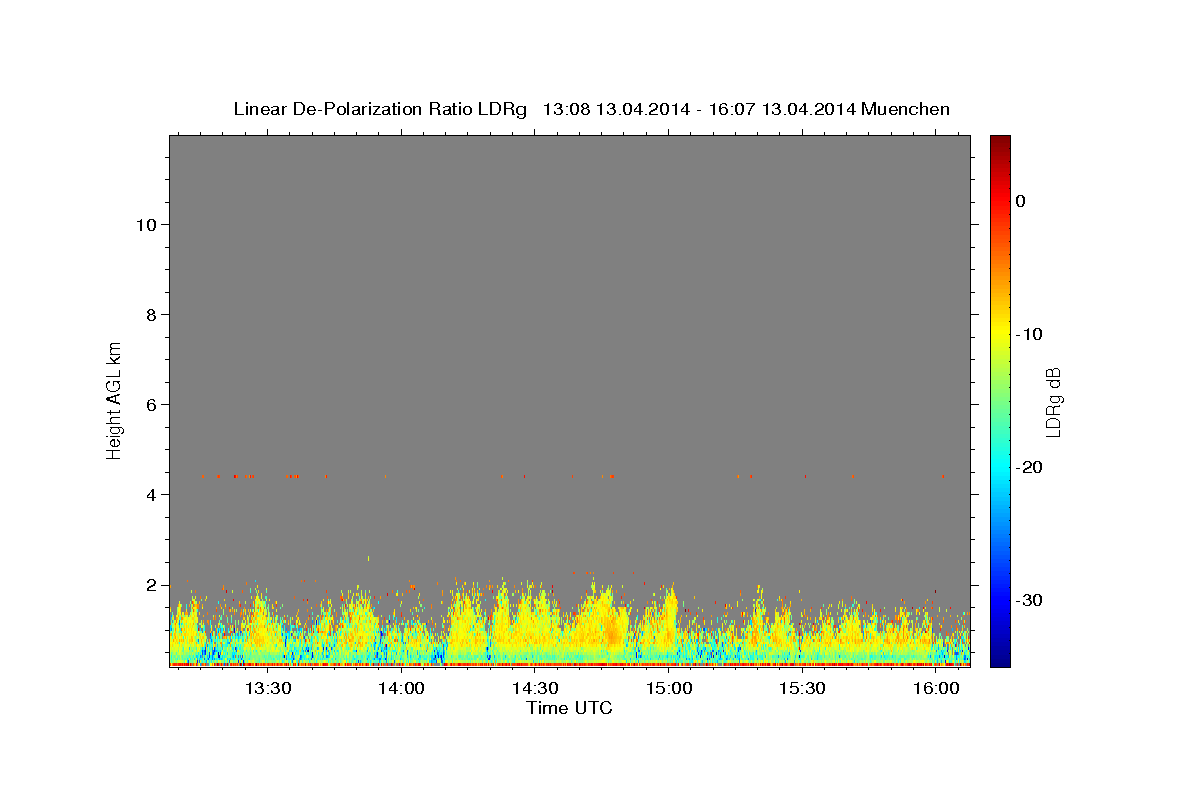Click the height tick label 2
This screenshot has width=1200, height=800.
(152, 585)
